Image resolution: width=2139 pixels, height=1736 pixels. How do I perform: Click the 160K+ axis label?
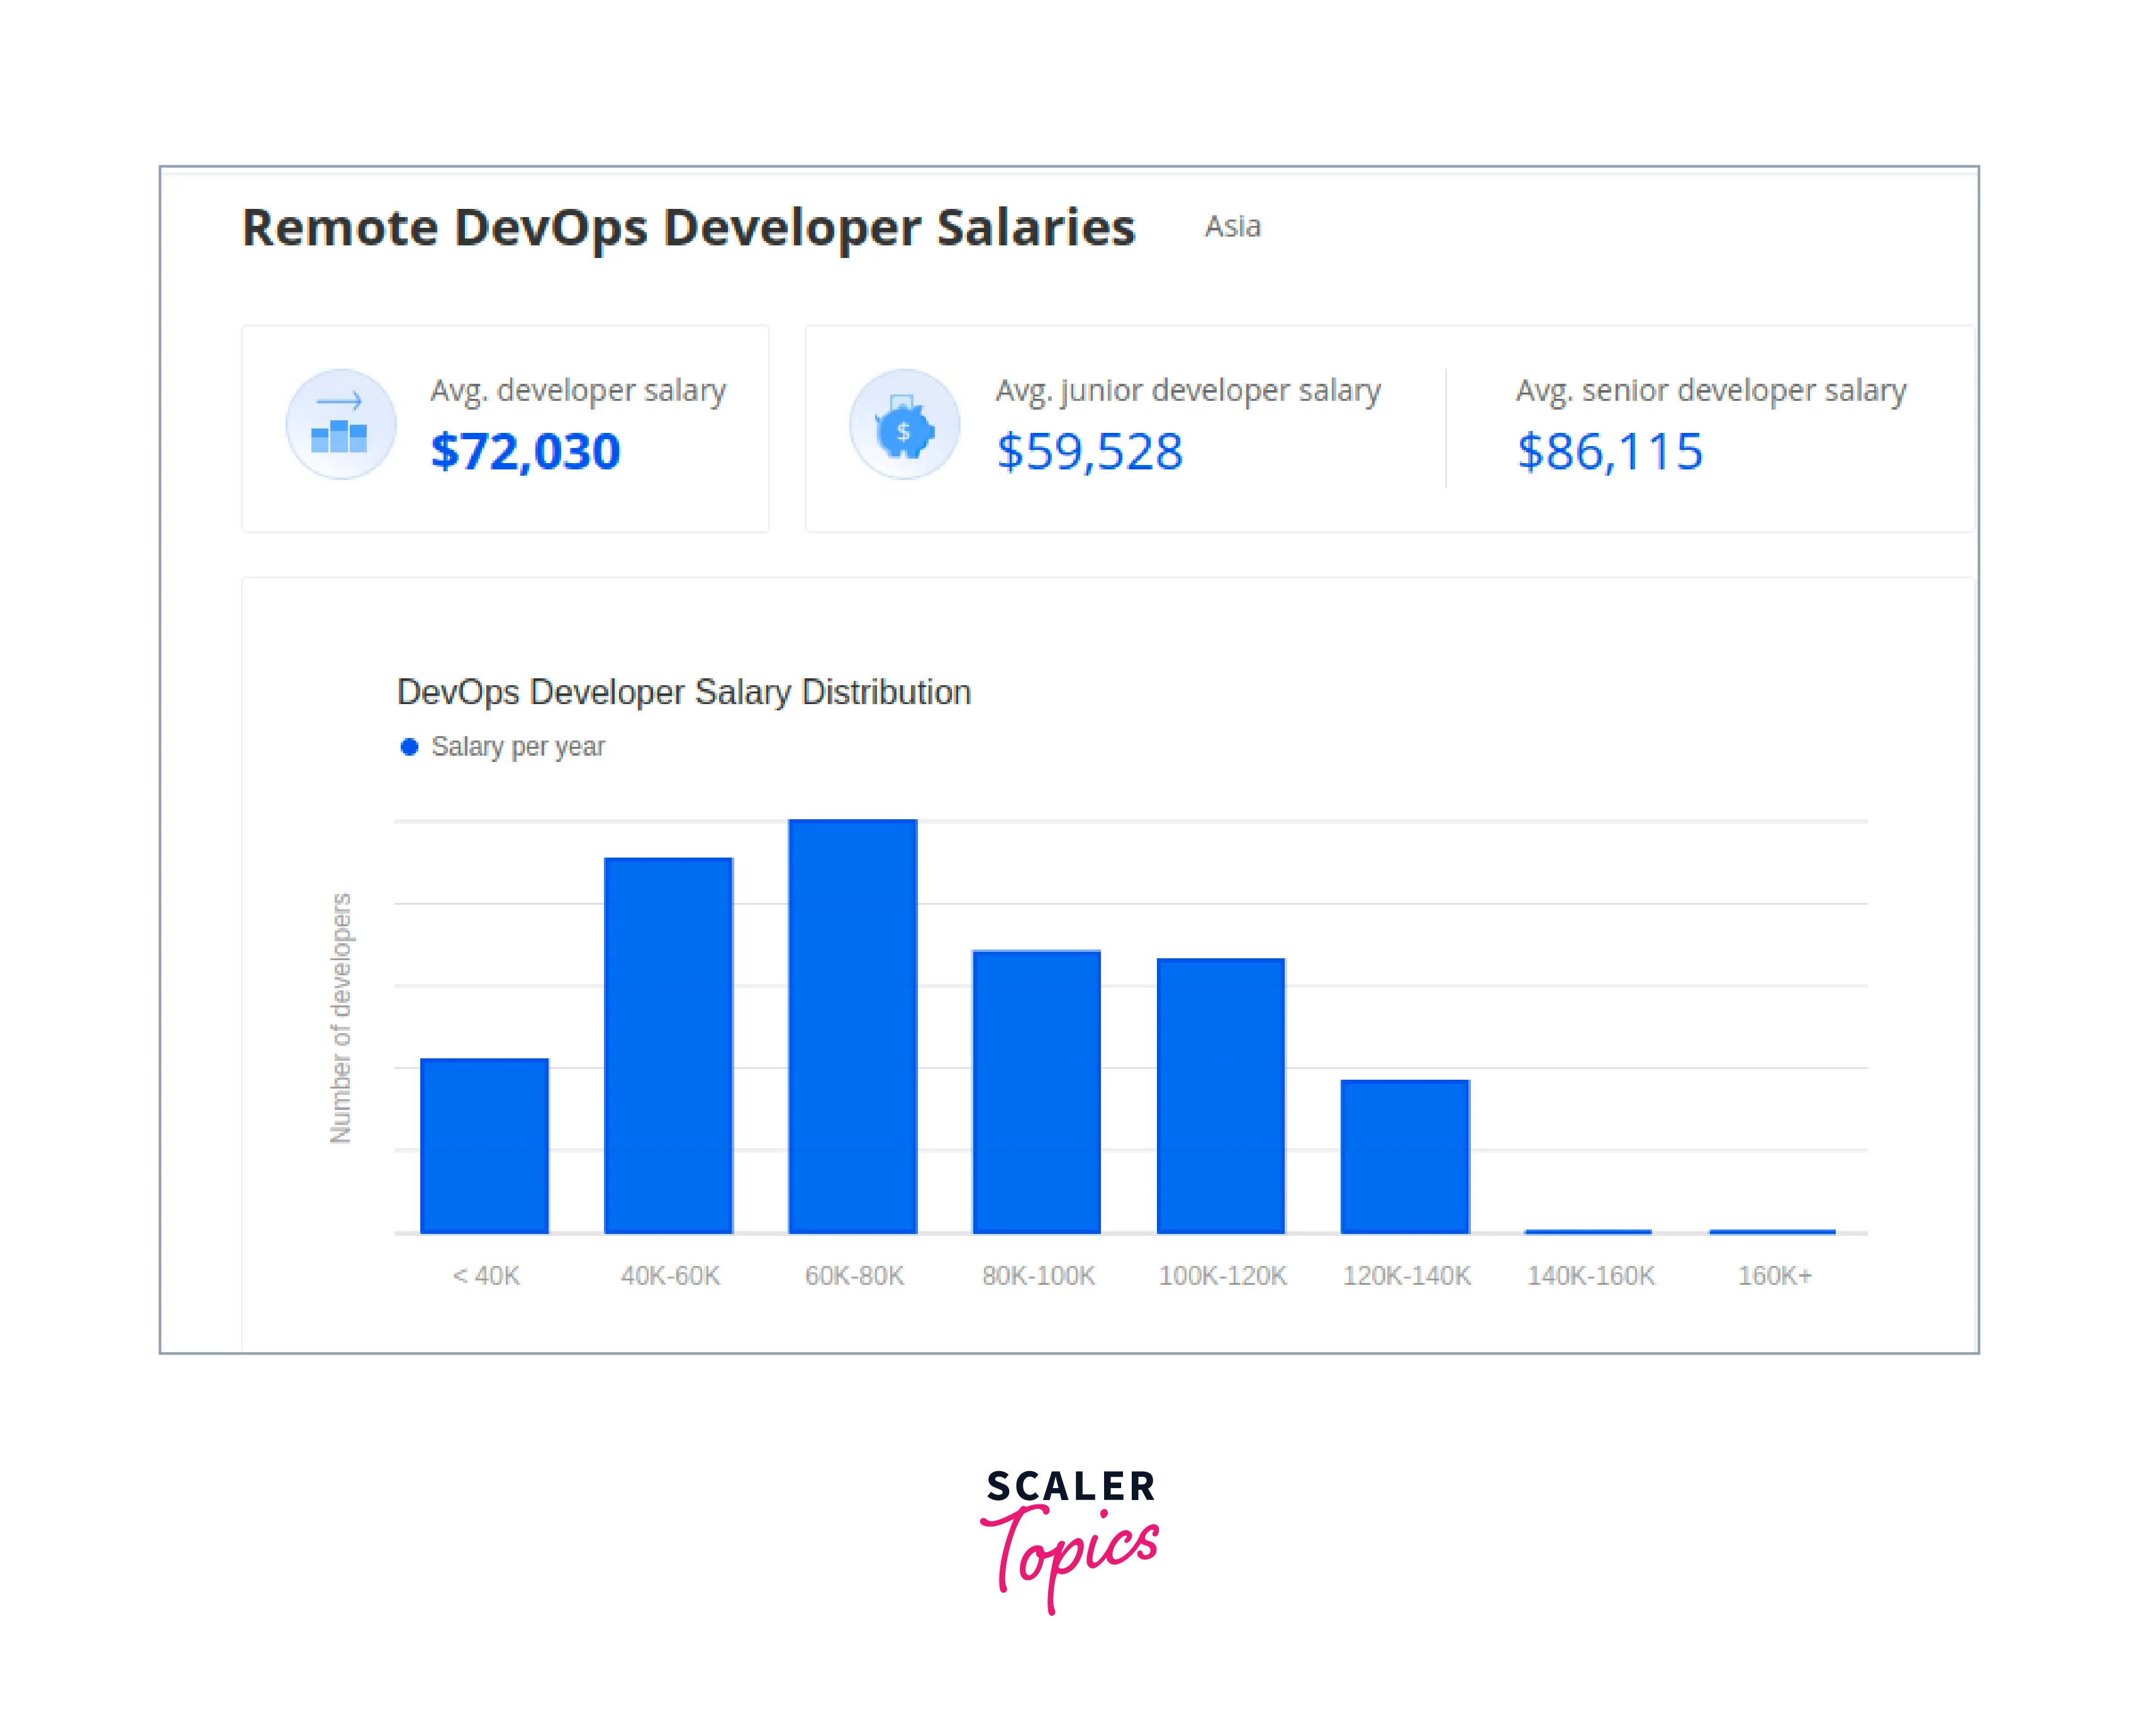coord(1774,1276)
